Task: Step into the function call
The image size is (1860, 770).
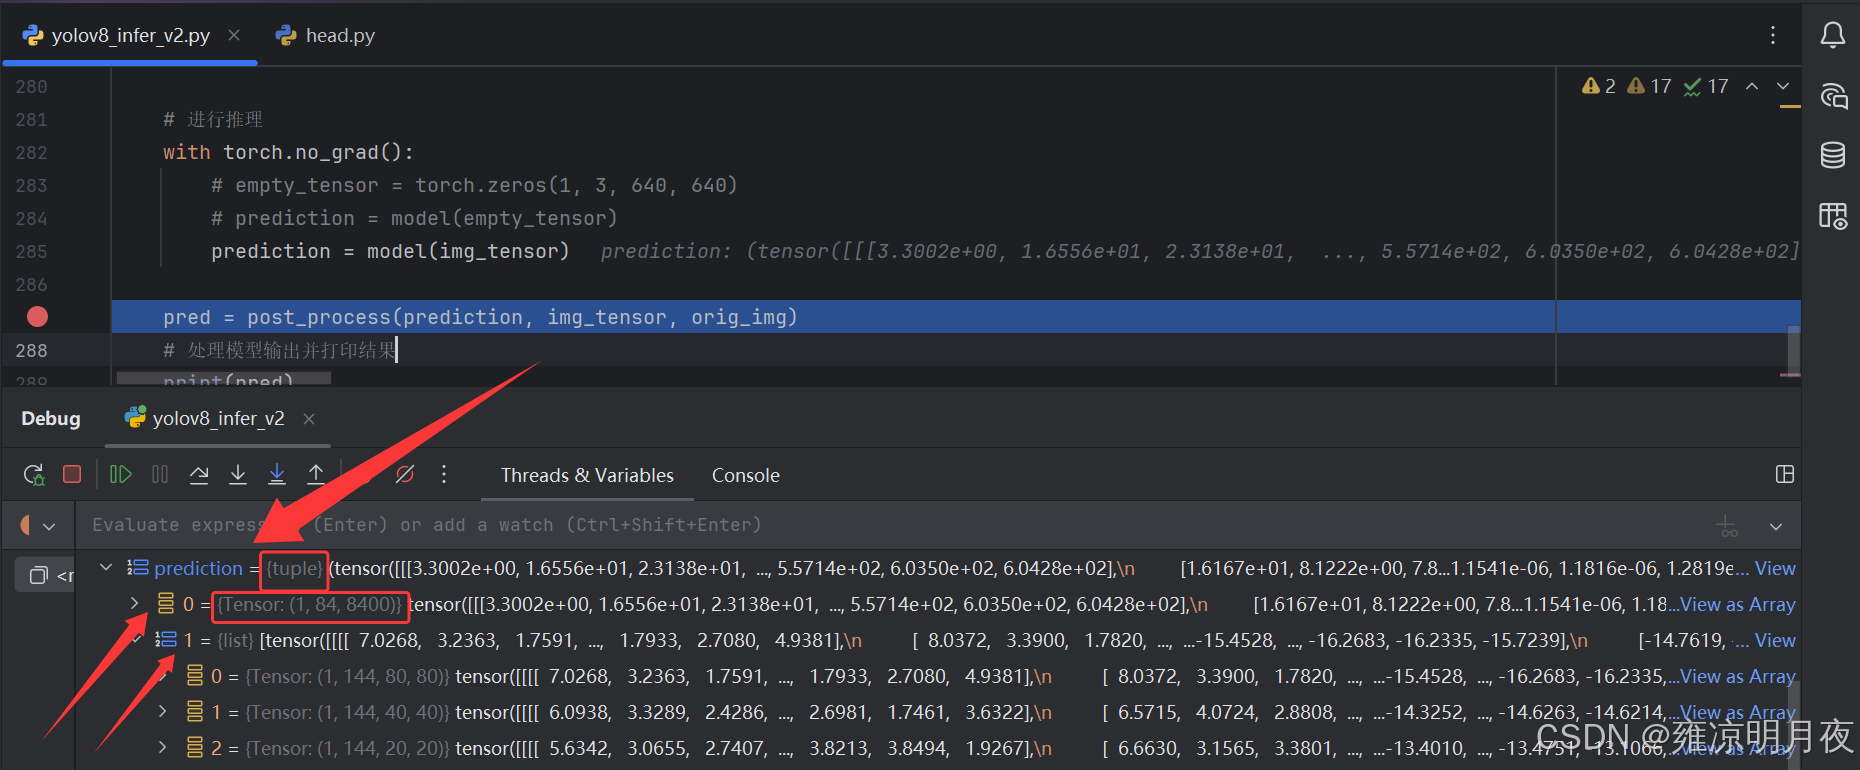Action: (x=238, y=474)
